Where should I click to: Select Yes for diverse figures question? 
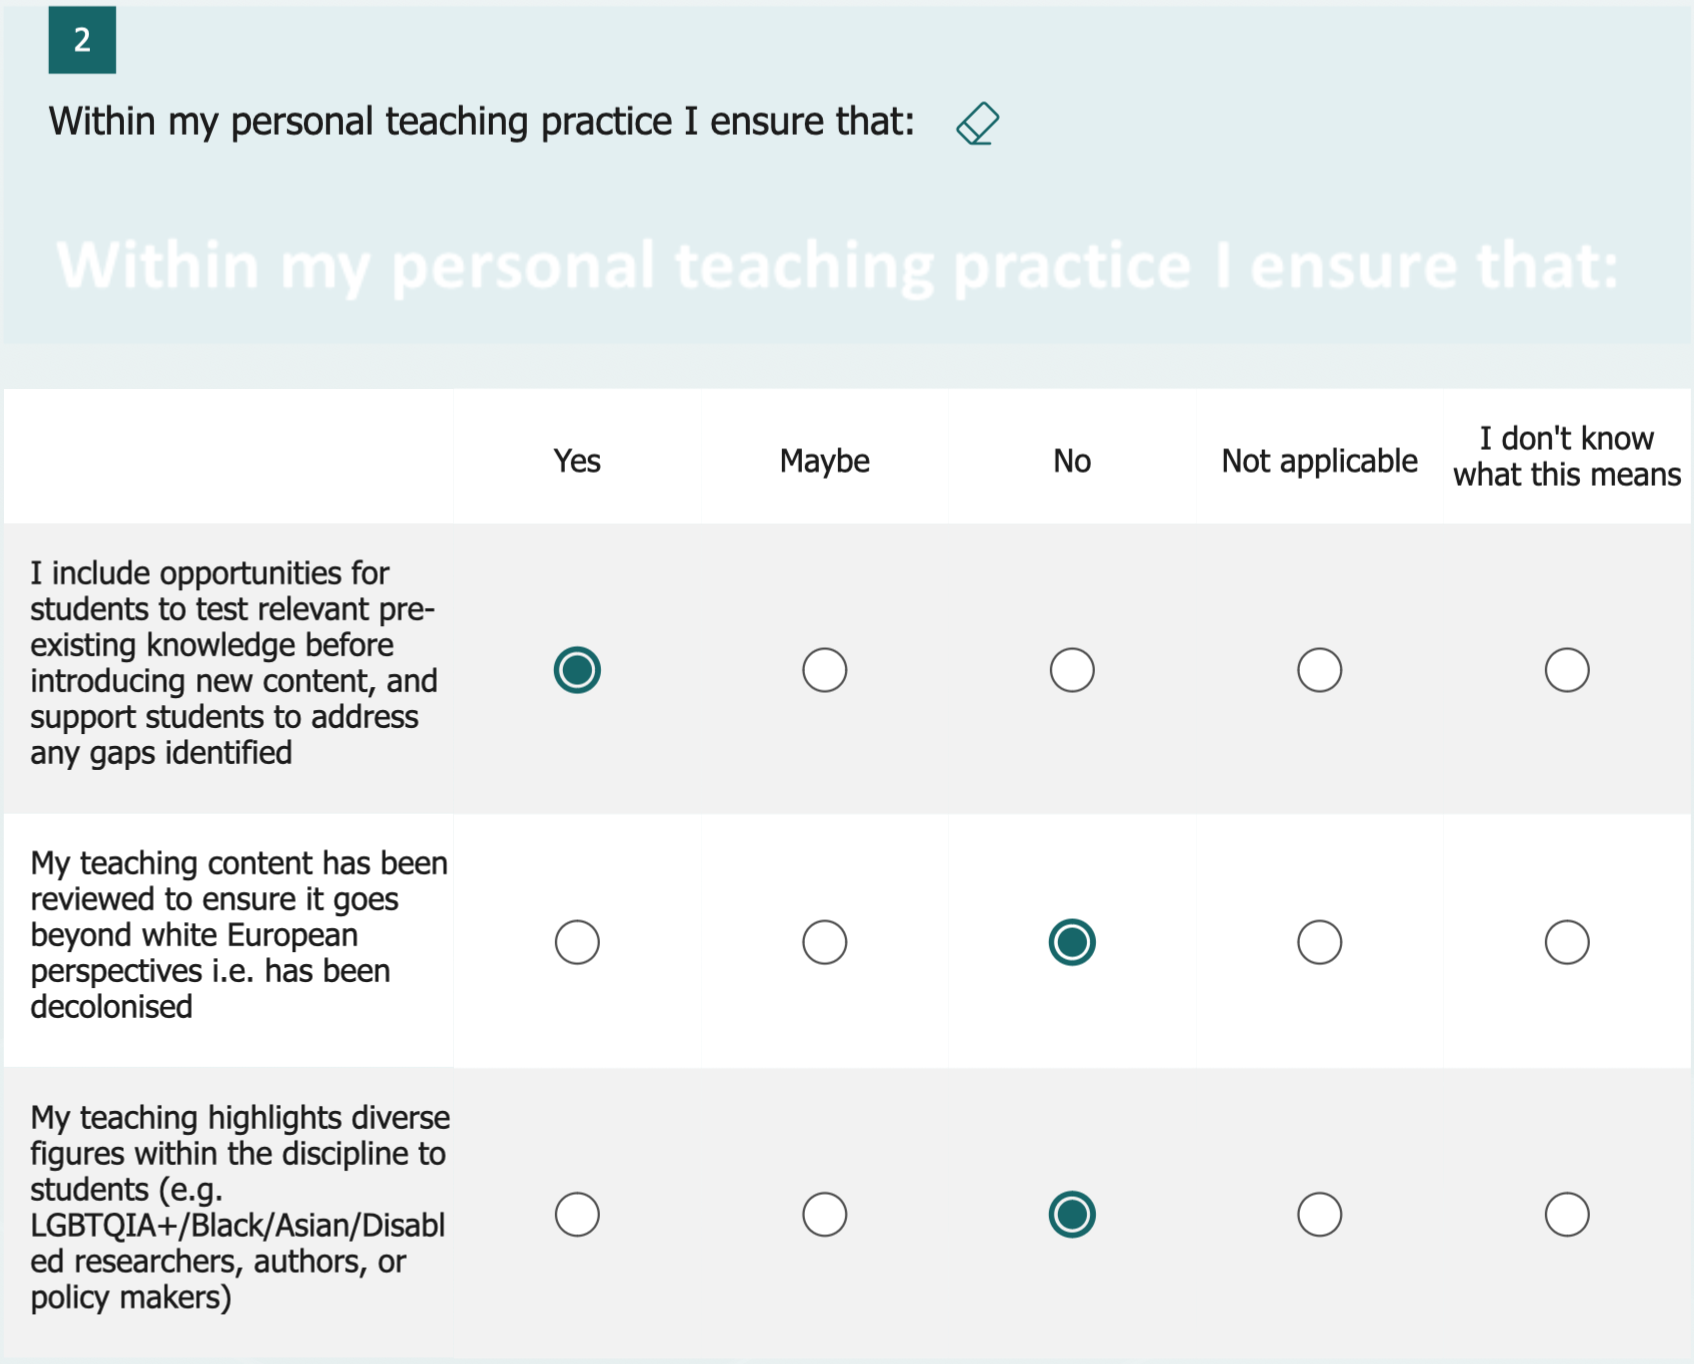coord(577,1215)
